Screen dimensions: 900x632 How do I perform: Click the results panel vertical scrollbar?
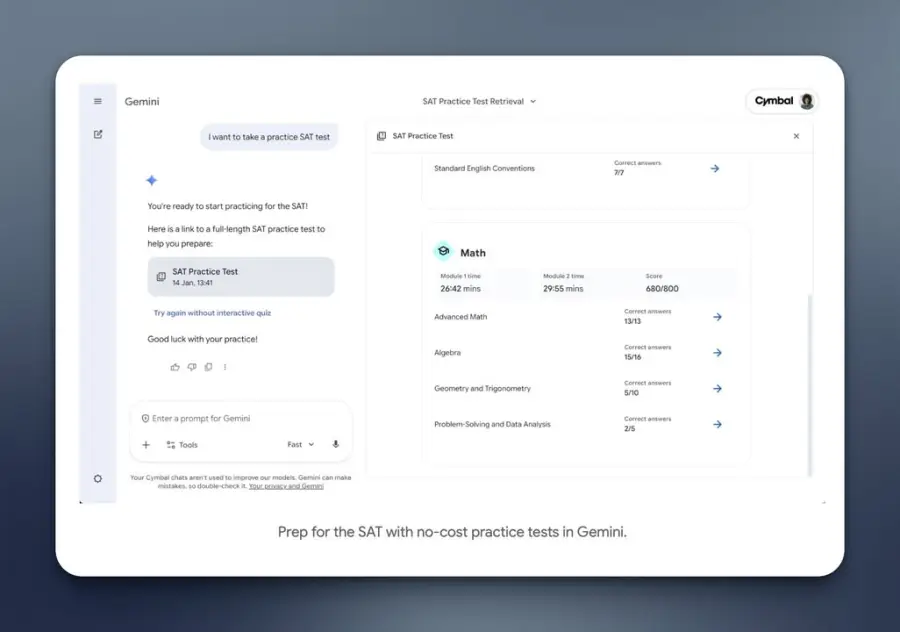tap(809, 385)
